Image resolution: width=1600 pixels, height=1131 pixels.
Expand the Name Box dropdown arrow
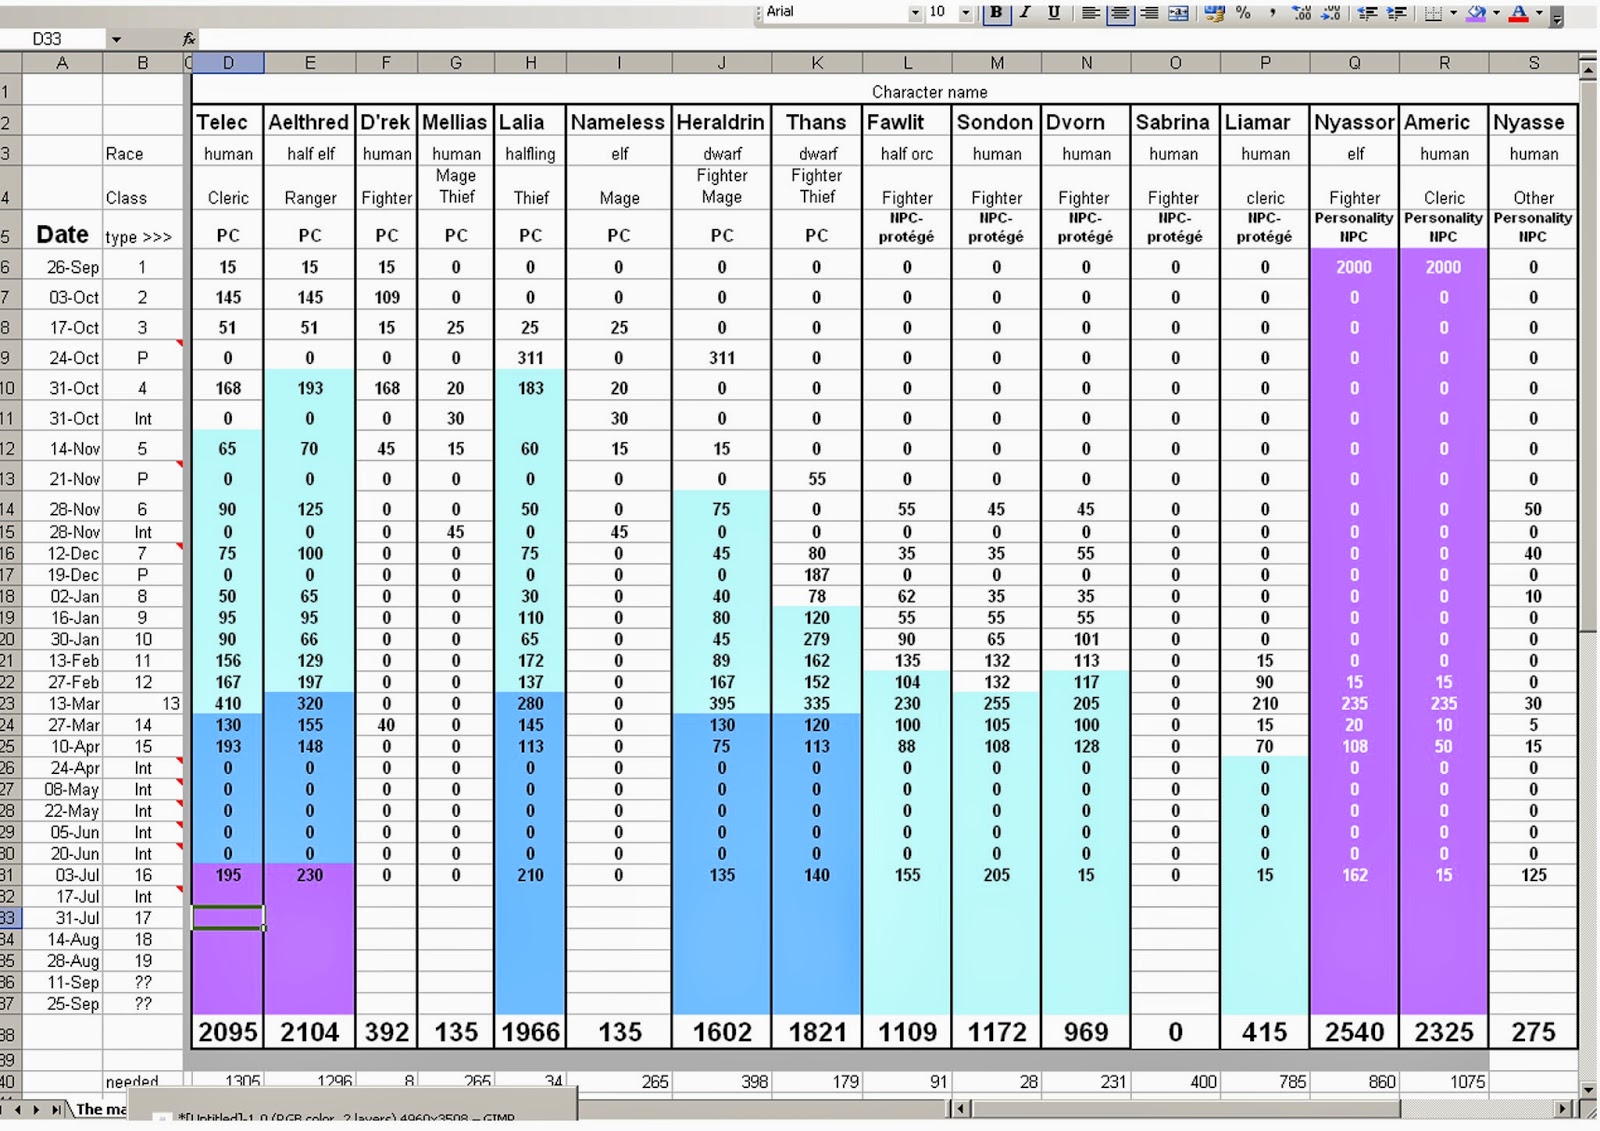tap(116, 39)
